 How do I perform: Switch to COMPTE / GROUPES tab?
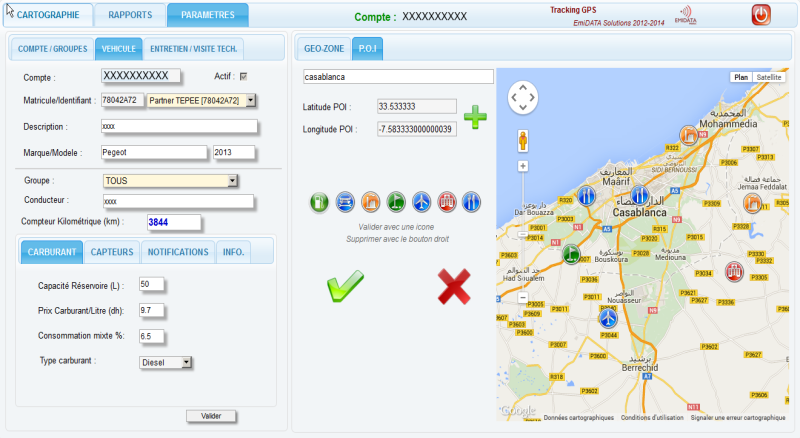(x=53, y=49)
